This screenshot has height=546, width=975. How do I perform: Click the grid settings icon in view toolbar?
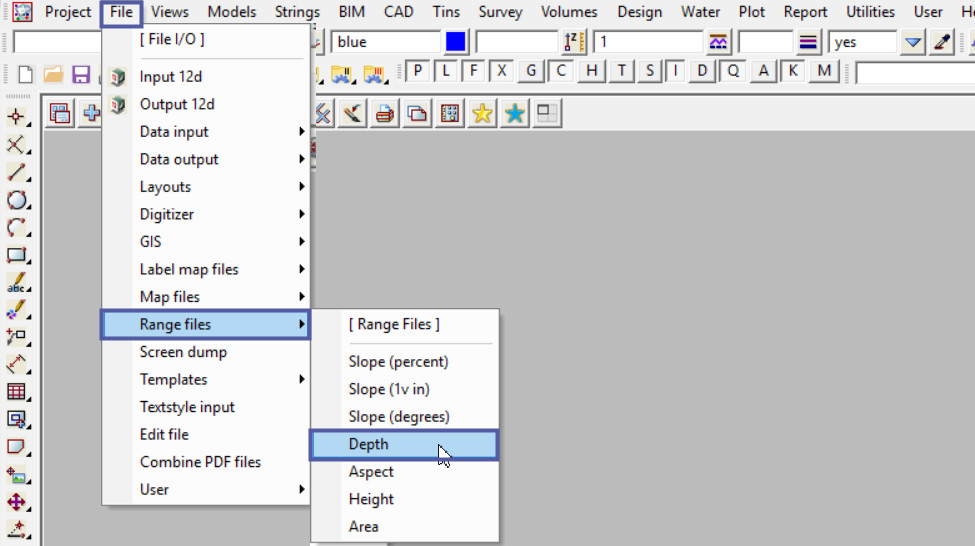point(450,113)
